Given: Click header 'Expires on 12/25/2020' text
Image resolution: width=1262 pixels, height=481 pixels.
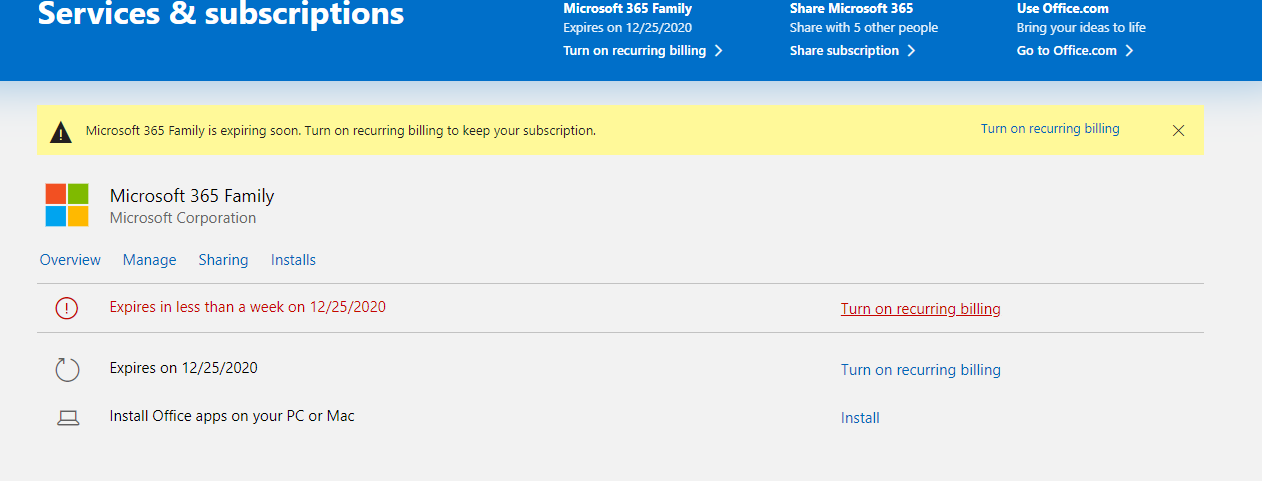Looking at the screenshot, I should 627,28.
